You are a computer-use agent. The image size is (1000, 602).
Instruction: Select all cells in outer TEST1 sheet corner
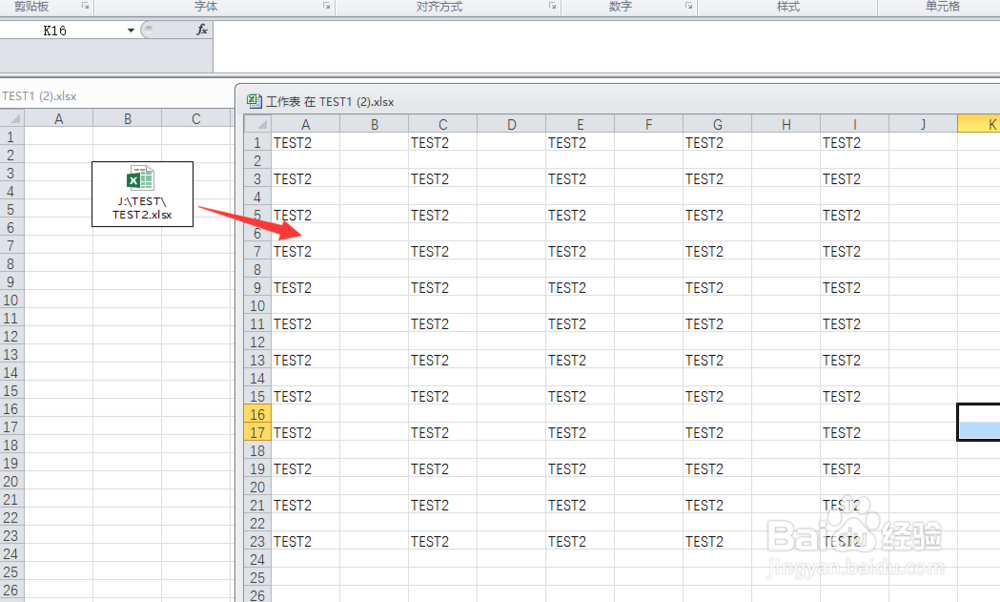pos(12,119)
